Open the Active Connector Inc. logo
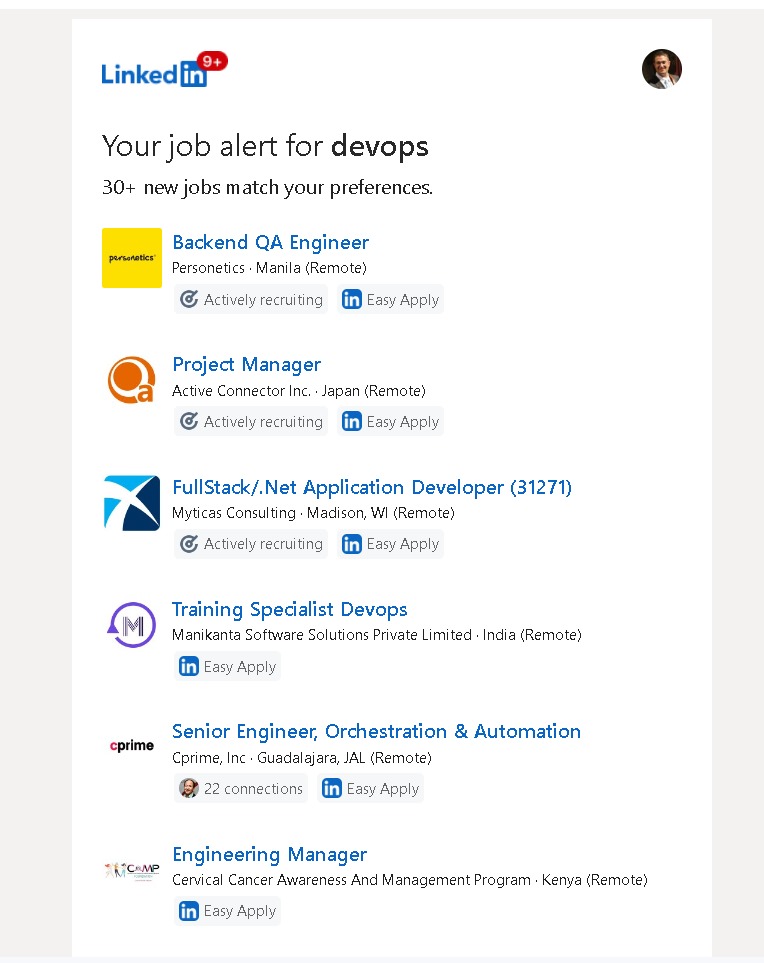The image size is (764, 963). [132, 380]
